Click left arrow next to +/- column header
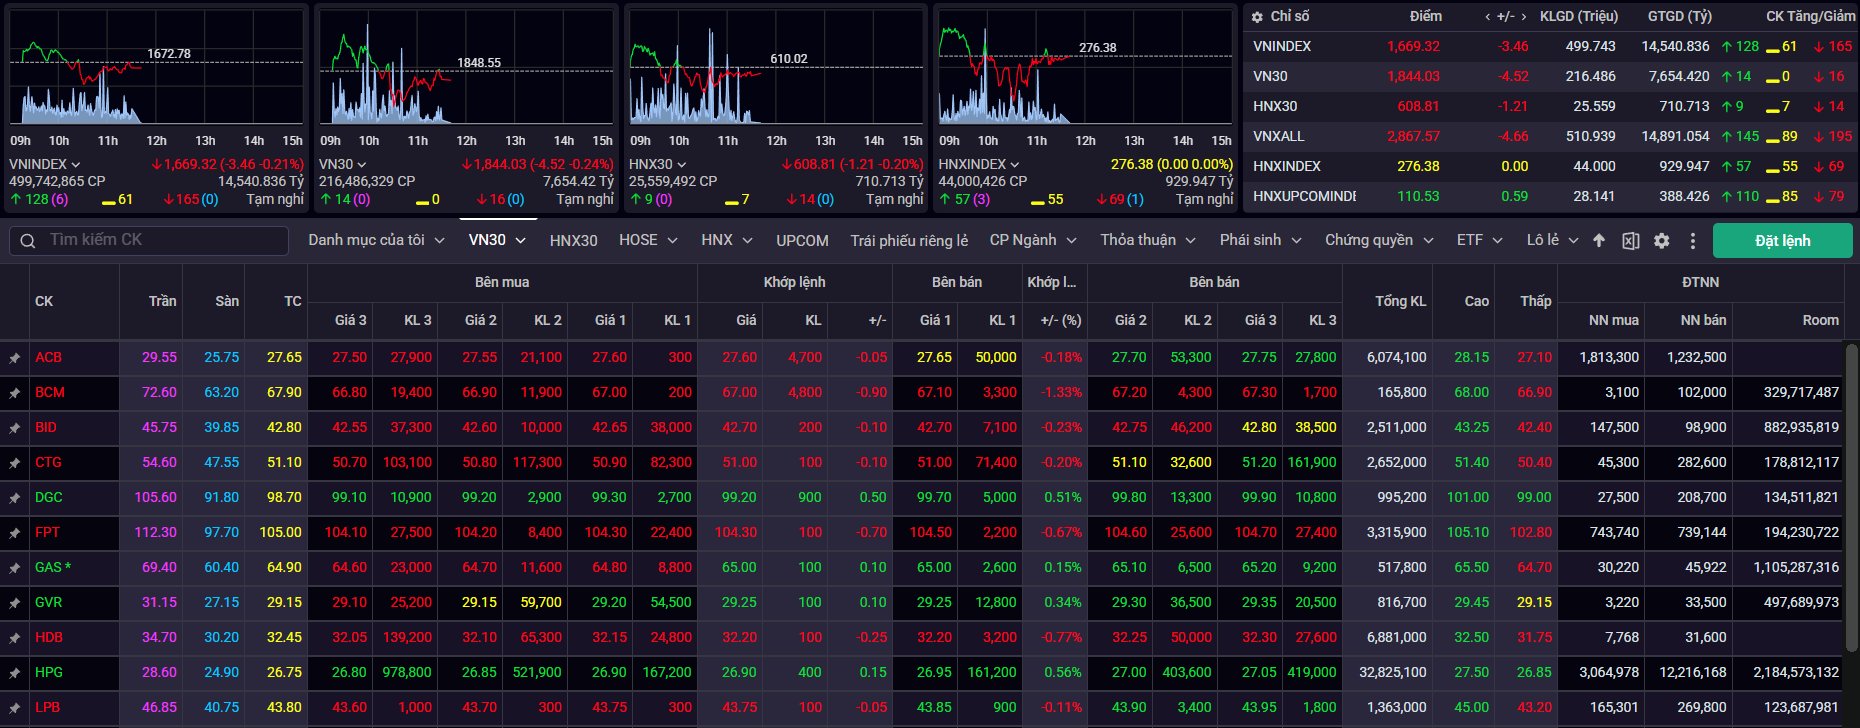The height and width of the screenshot is (728, 1860). pos(1487,17)
